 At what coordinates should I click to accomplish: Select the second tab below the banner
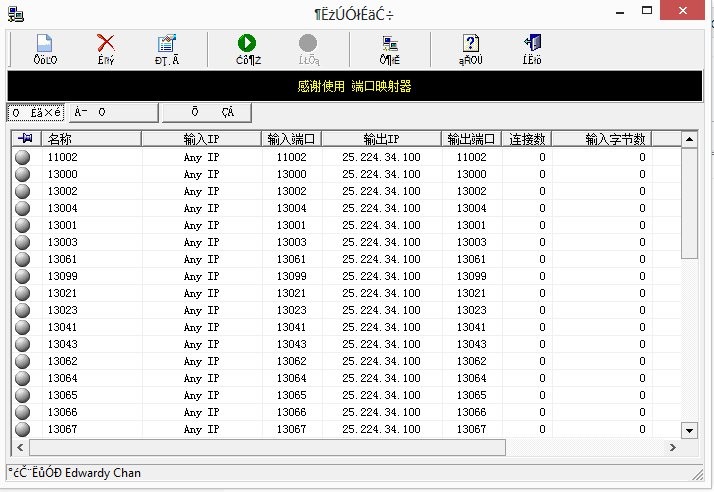tap(113, 113)
